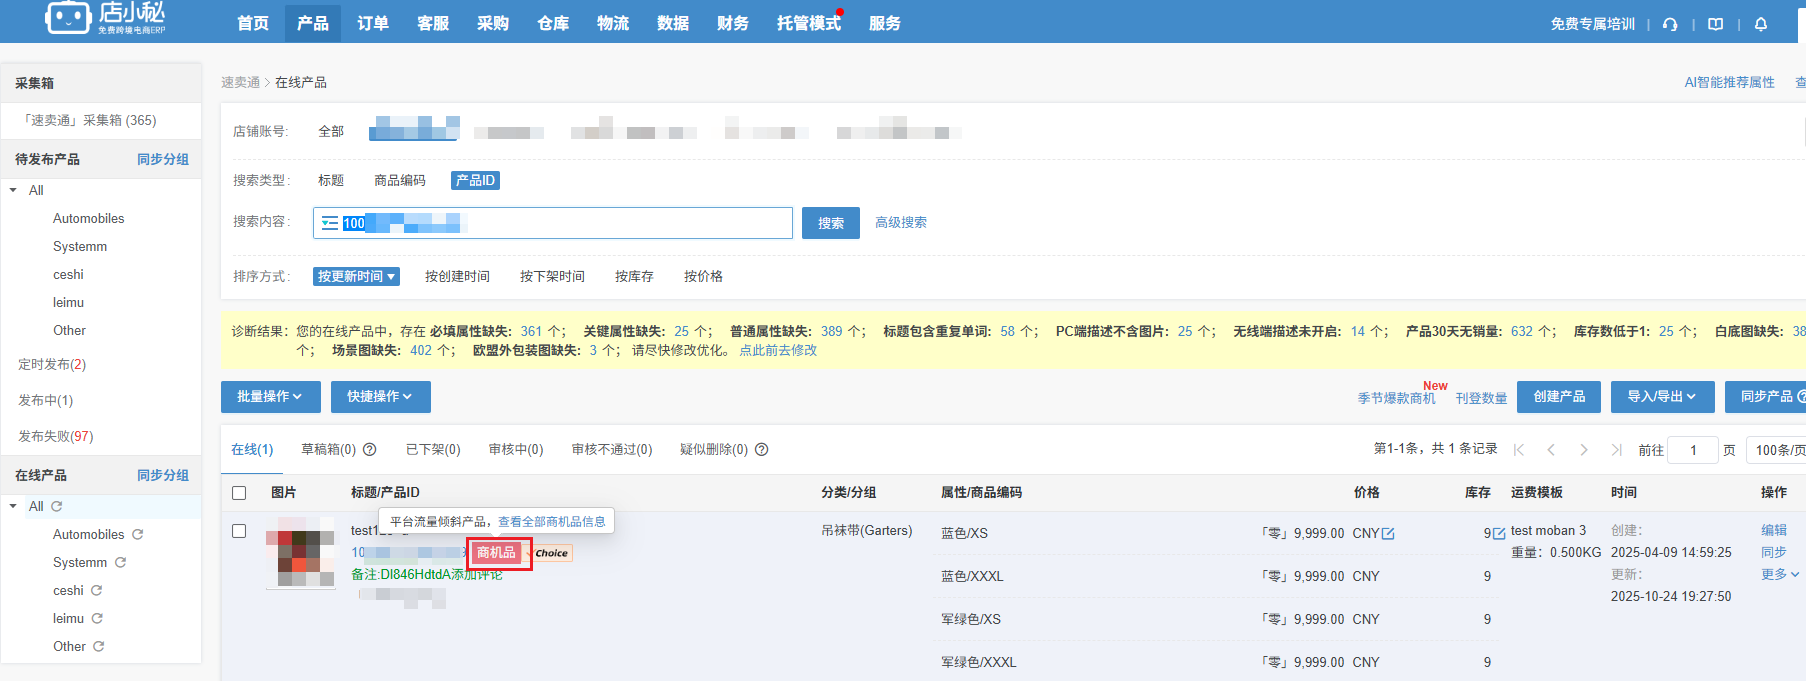Select the 产品ID search type option
The height and width of the screenshot is (681, 1806).
[475, 181]
